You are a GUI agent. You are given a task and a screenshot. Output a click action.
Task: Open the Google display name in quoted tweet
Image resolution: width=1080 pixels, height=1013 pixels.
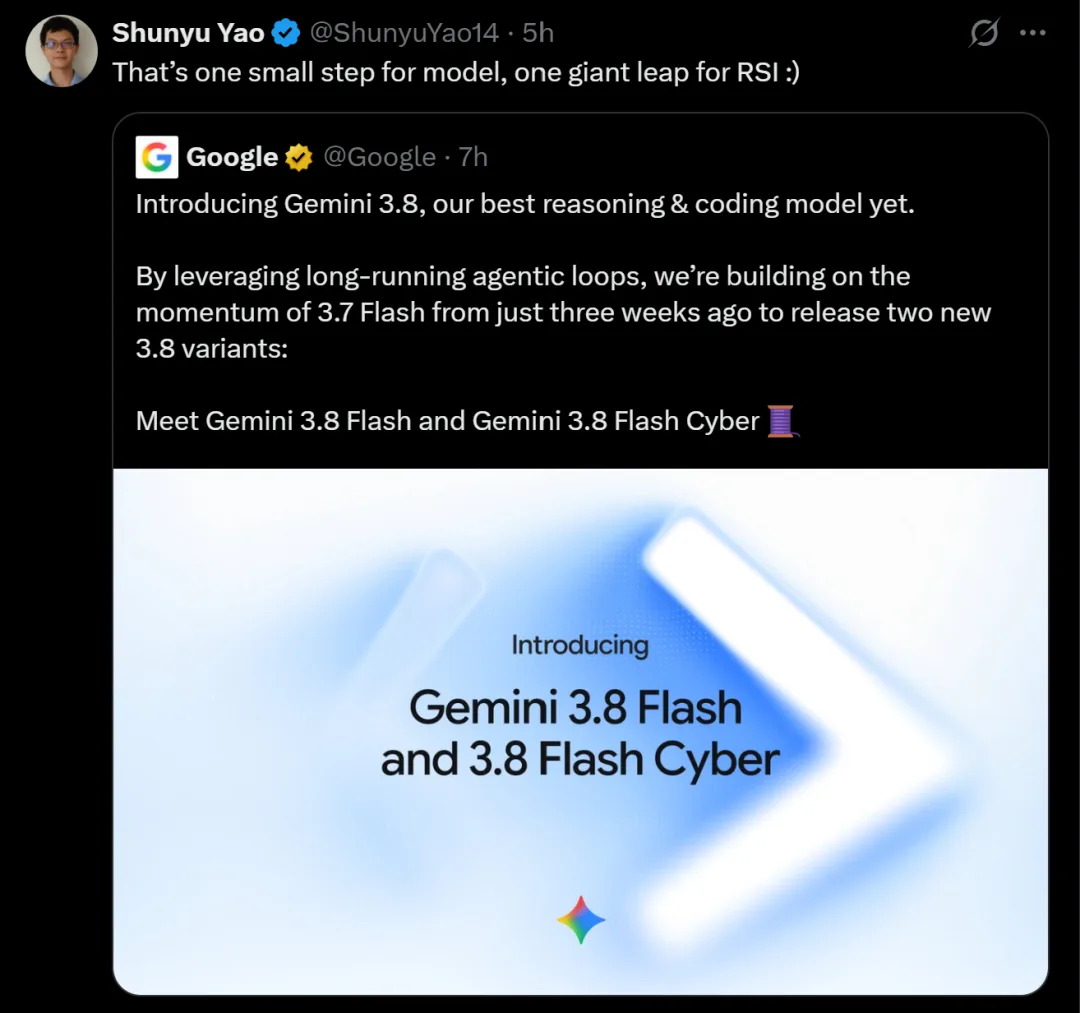pos(232,157)
